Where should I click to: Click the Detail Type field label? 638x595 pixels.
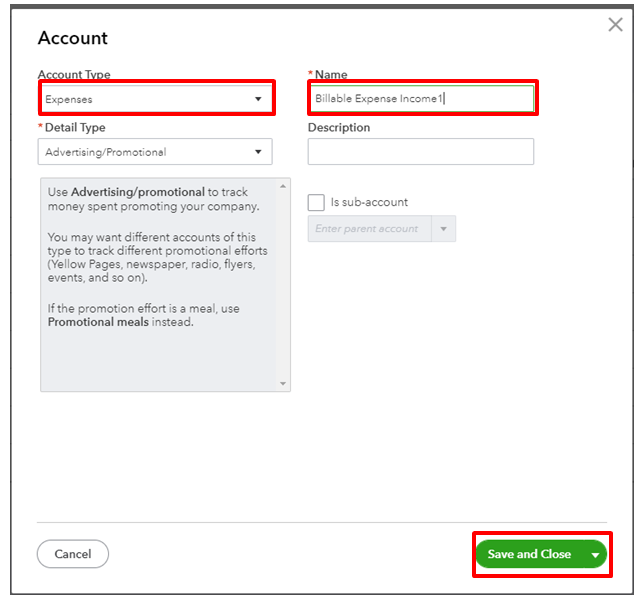click(x=75, y=128)
